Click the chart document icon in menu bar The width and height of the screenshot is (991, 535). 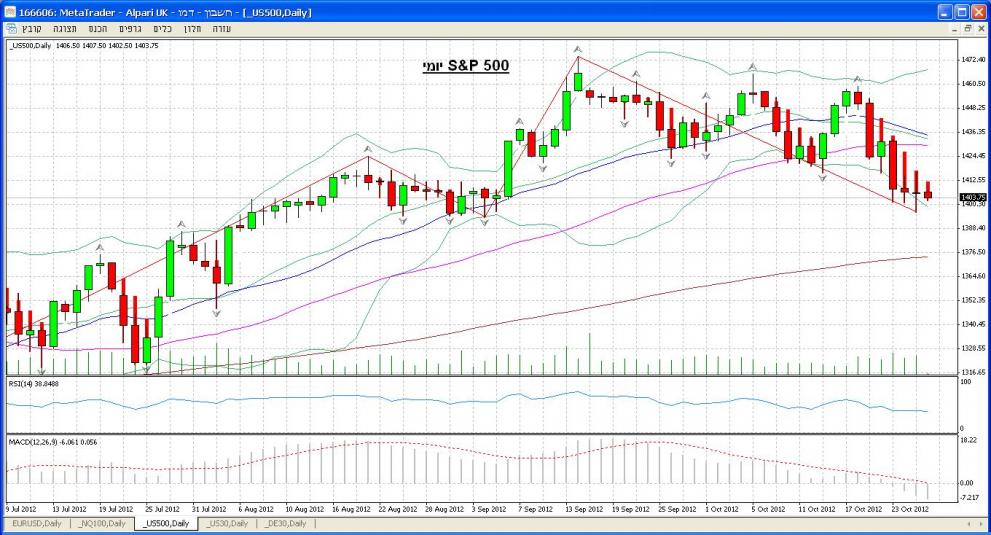tap(10, 29)
